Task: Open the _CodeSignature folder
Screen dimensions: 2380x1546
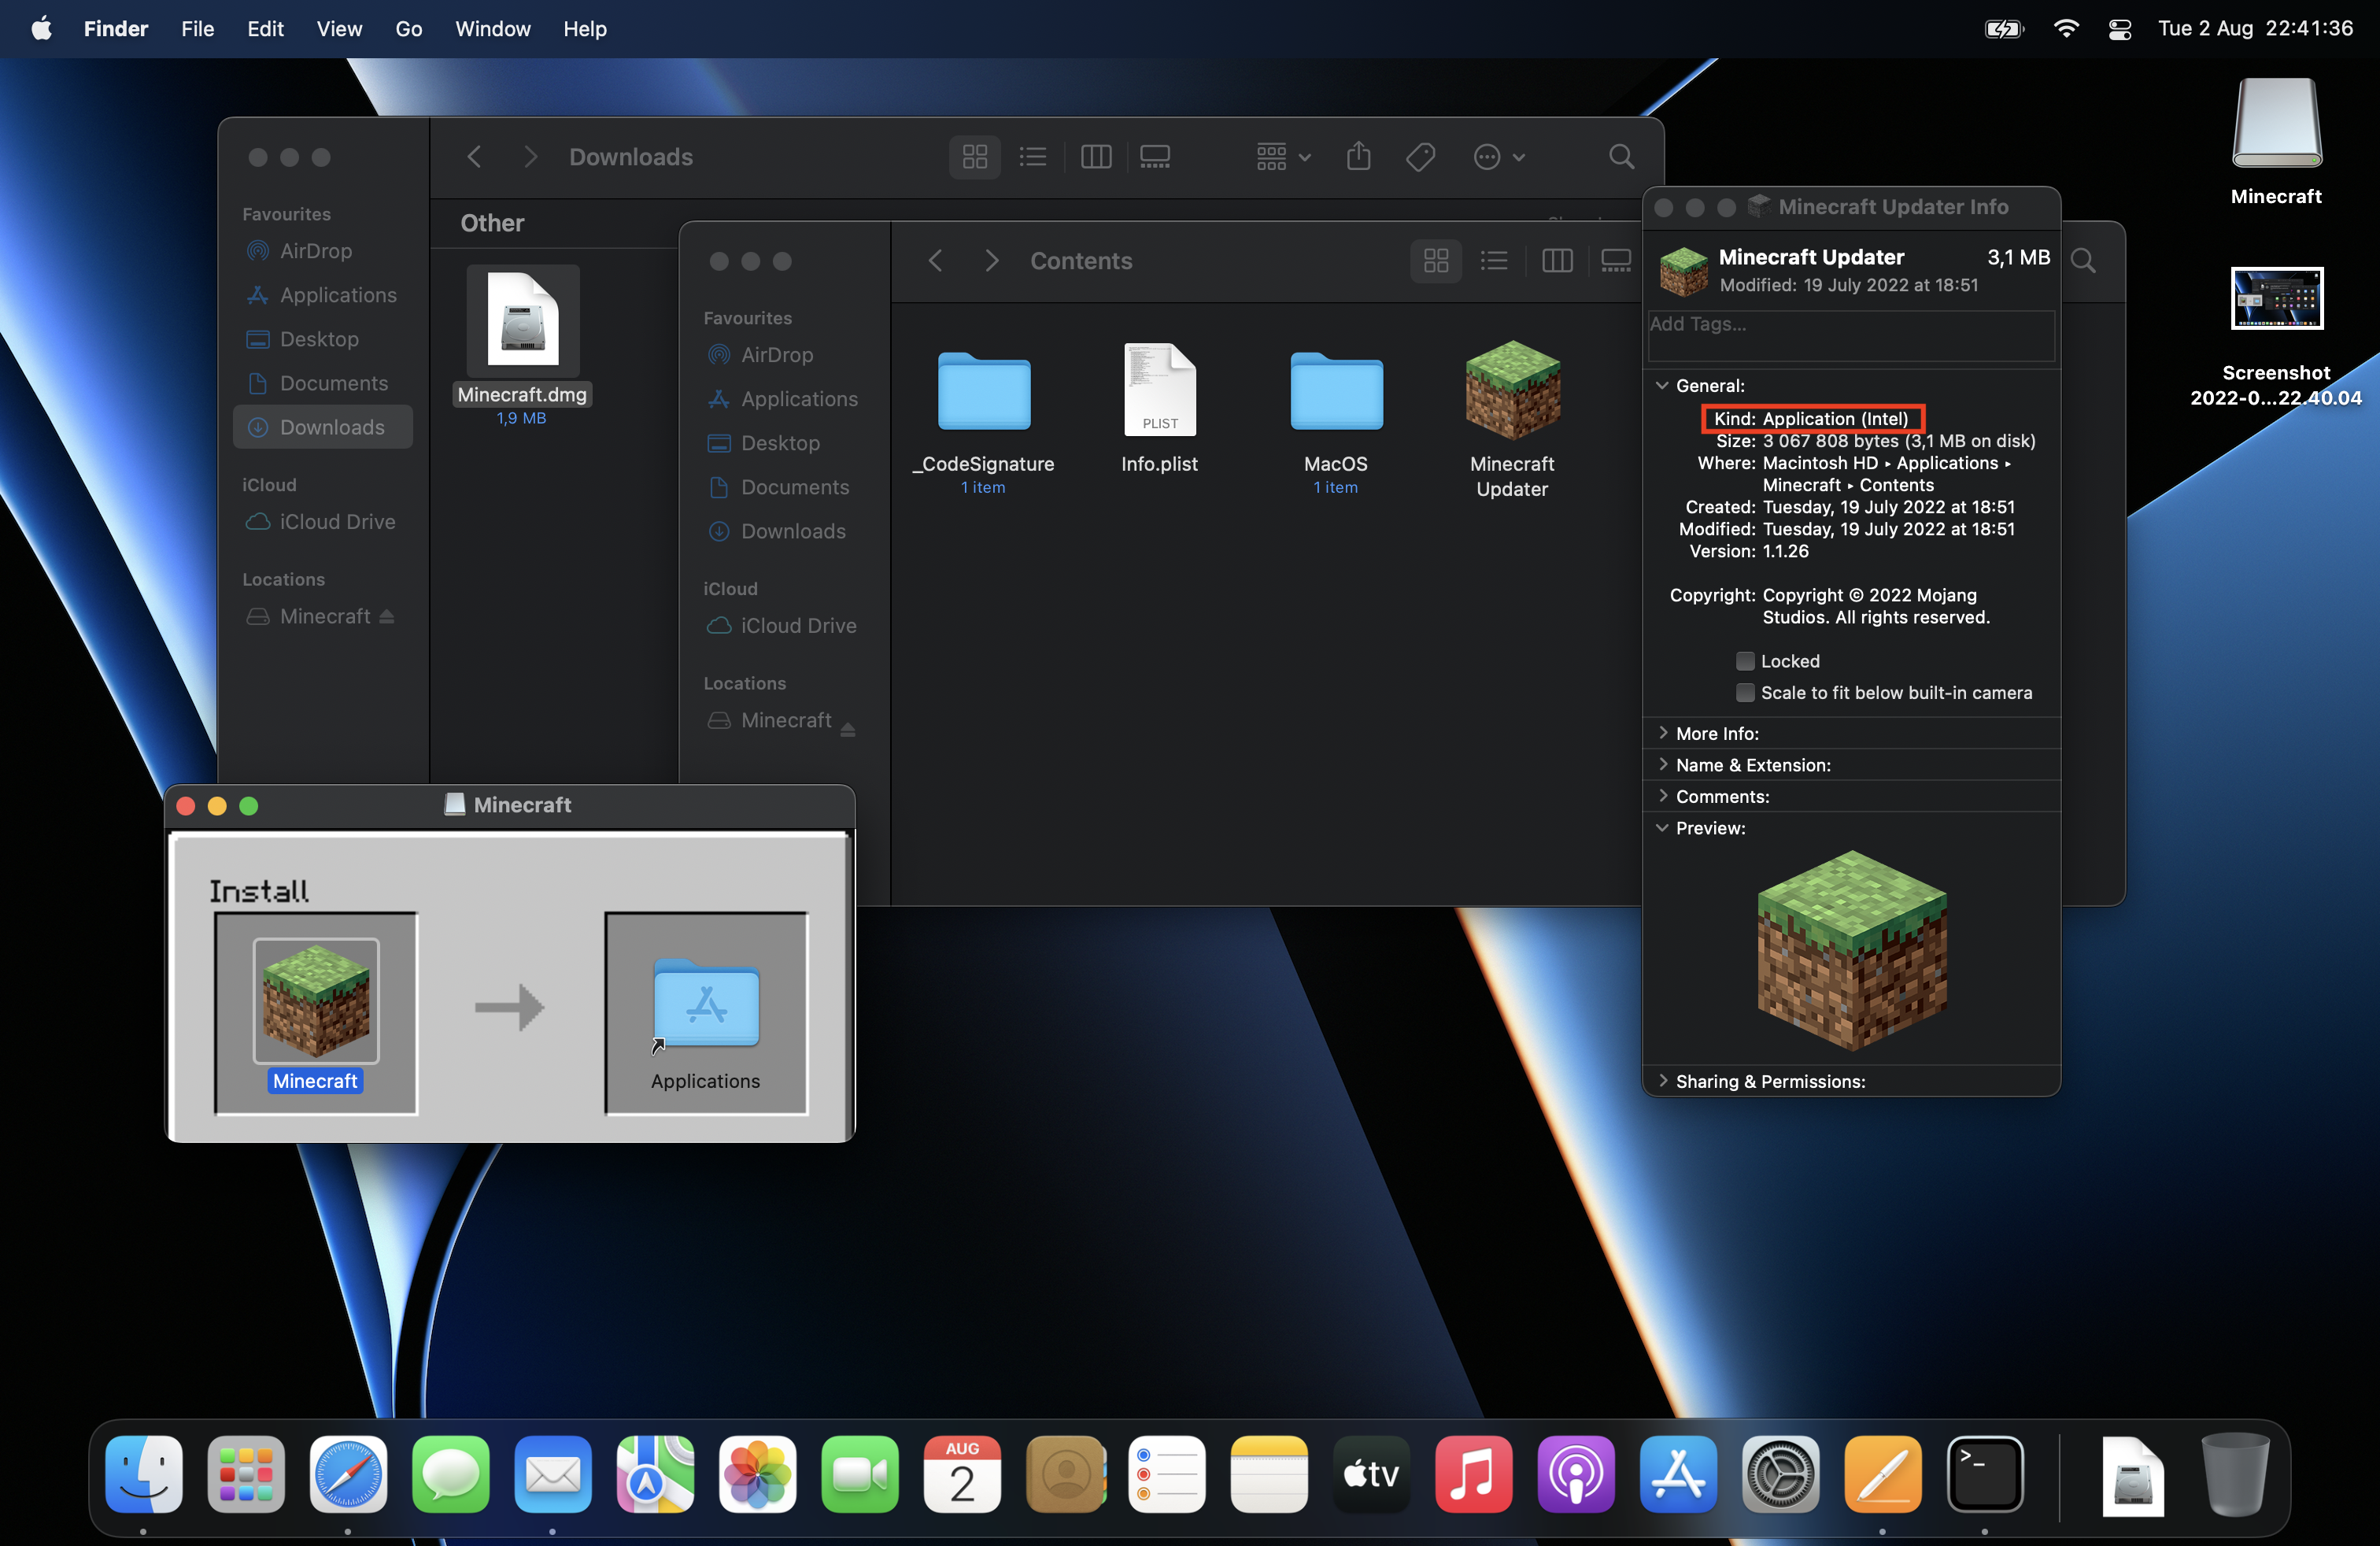Action: coord(983,391)
